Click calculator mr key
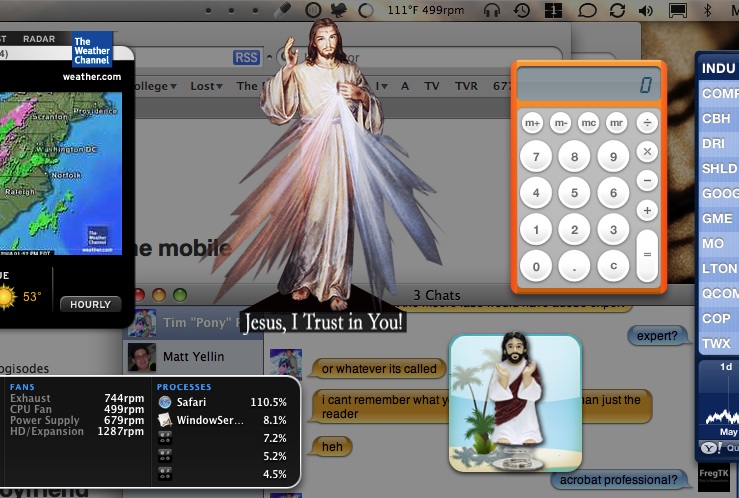Image resolution: width=739 pixels, height=498 pixels. (616, 123)
